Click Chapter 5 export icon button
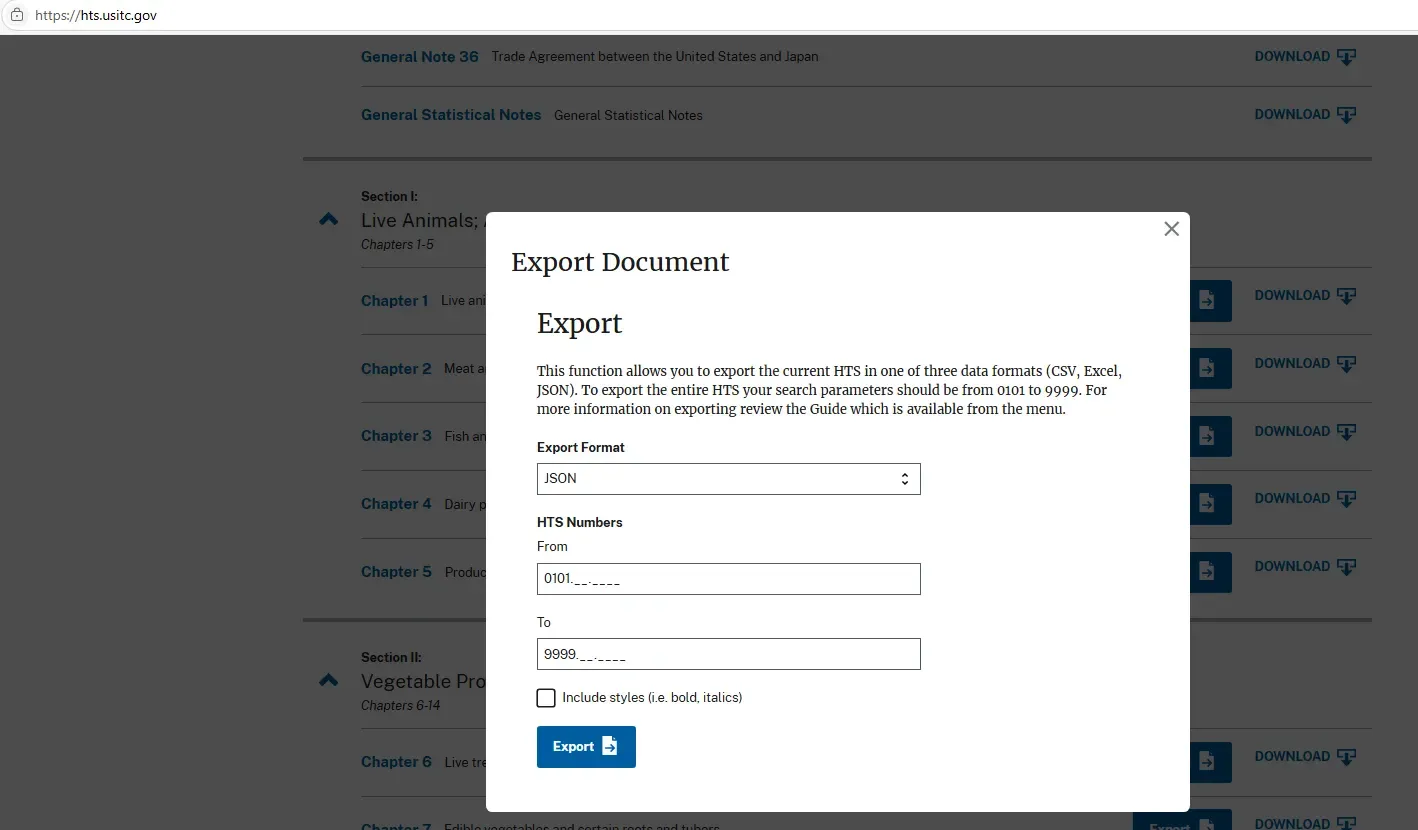Viewport: 1418px width, 830px height. point(1209,571)
